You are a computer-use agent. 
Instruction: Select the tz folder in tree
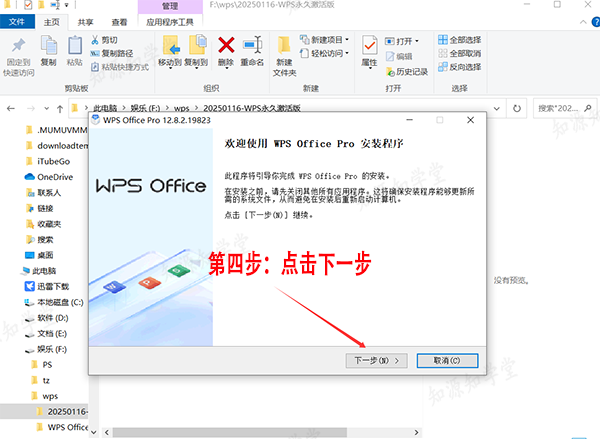point(40,380)
